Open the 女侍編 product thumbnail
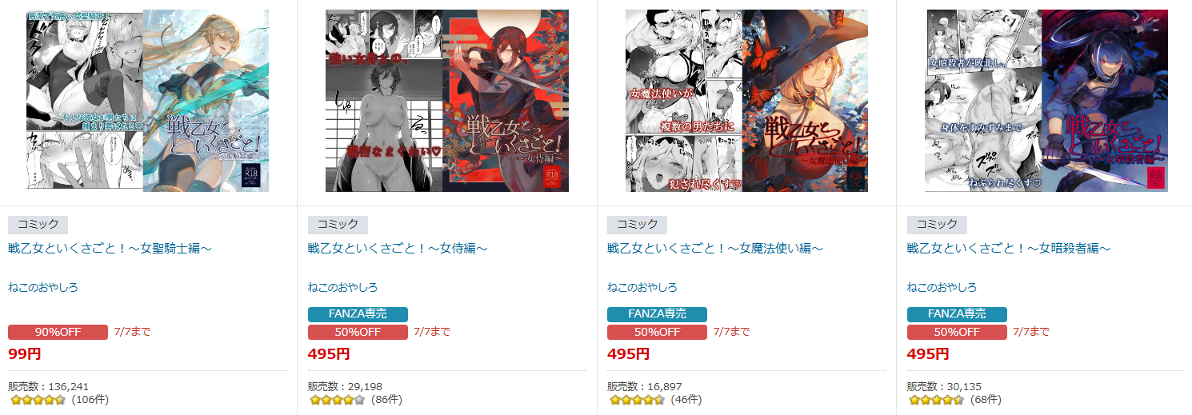Viewport: 1192px width, 415px height. point(447,100)
